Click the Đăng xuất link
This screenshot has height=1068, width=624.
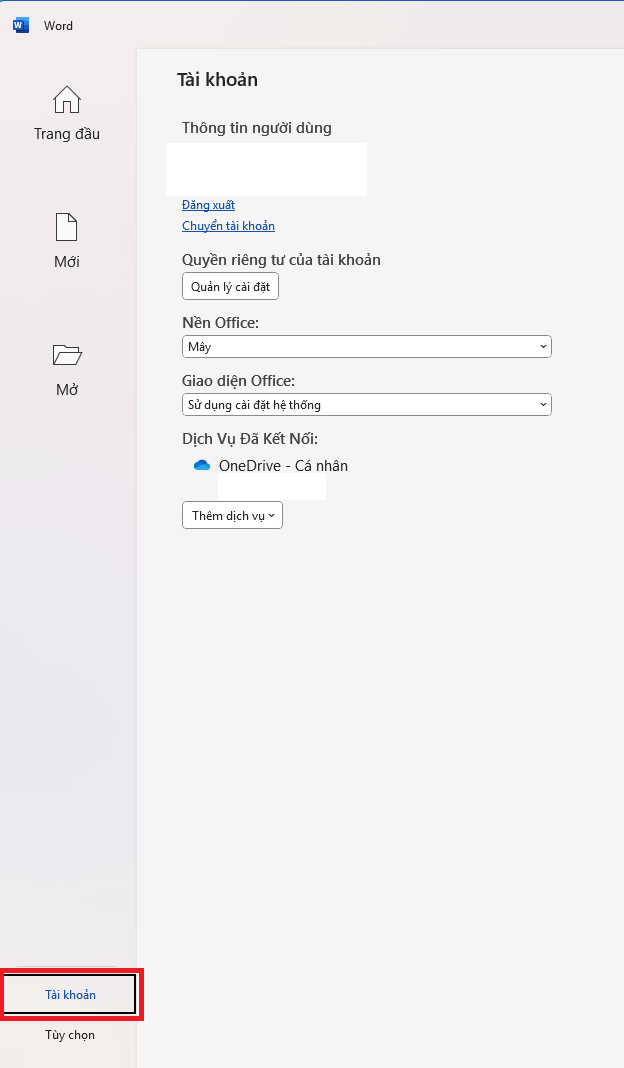(x=208, y=205)
